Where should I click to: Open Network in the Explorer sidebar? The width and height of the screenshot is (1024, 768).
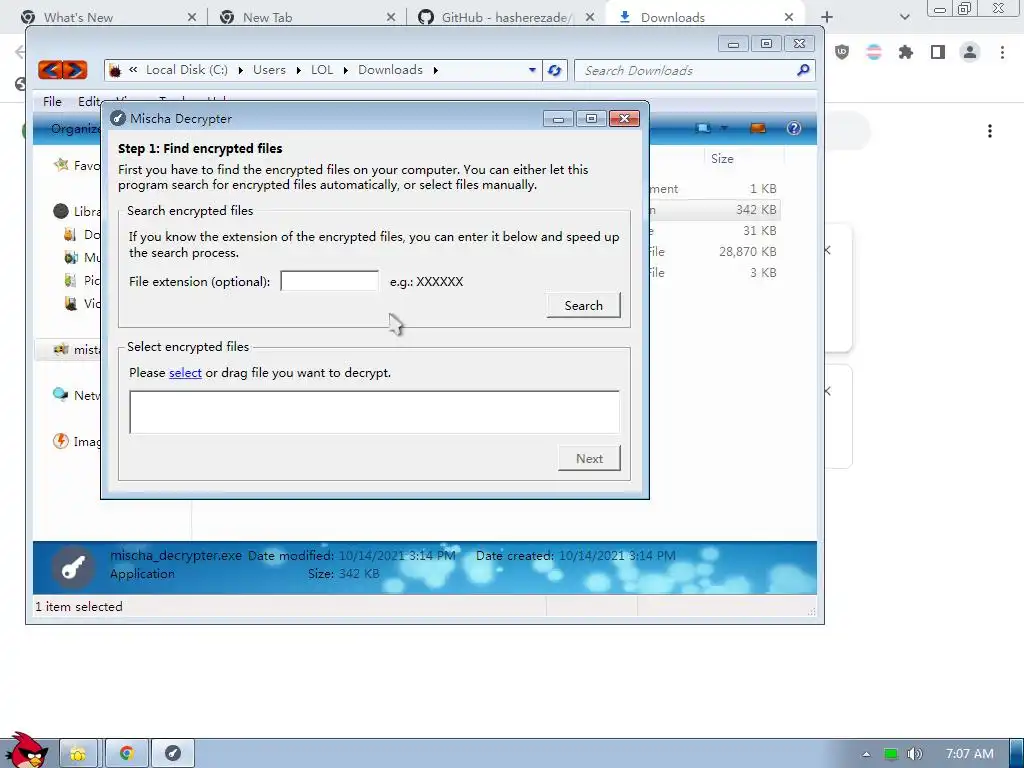click(77, 395)
